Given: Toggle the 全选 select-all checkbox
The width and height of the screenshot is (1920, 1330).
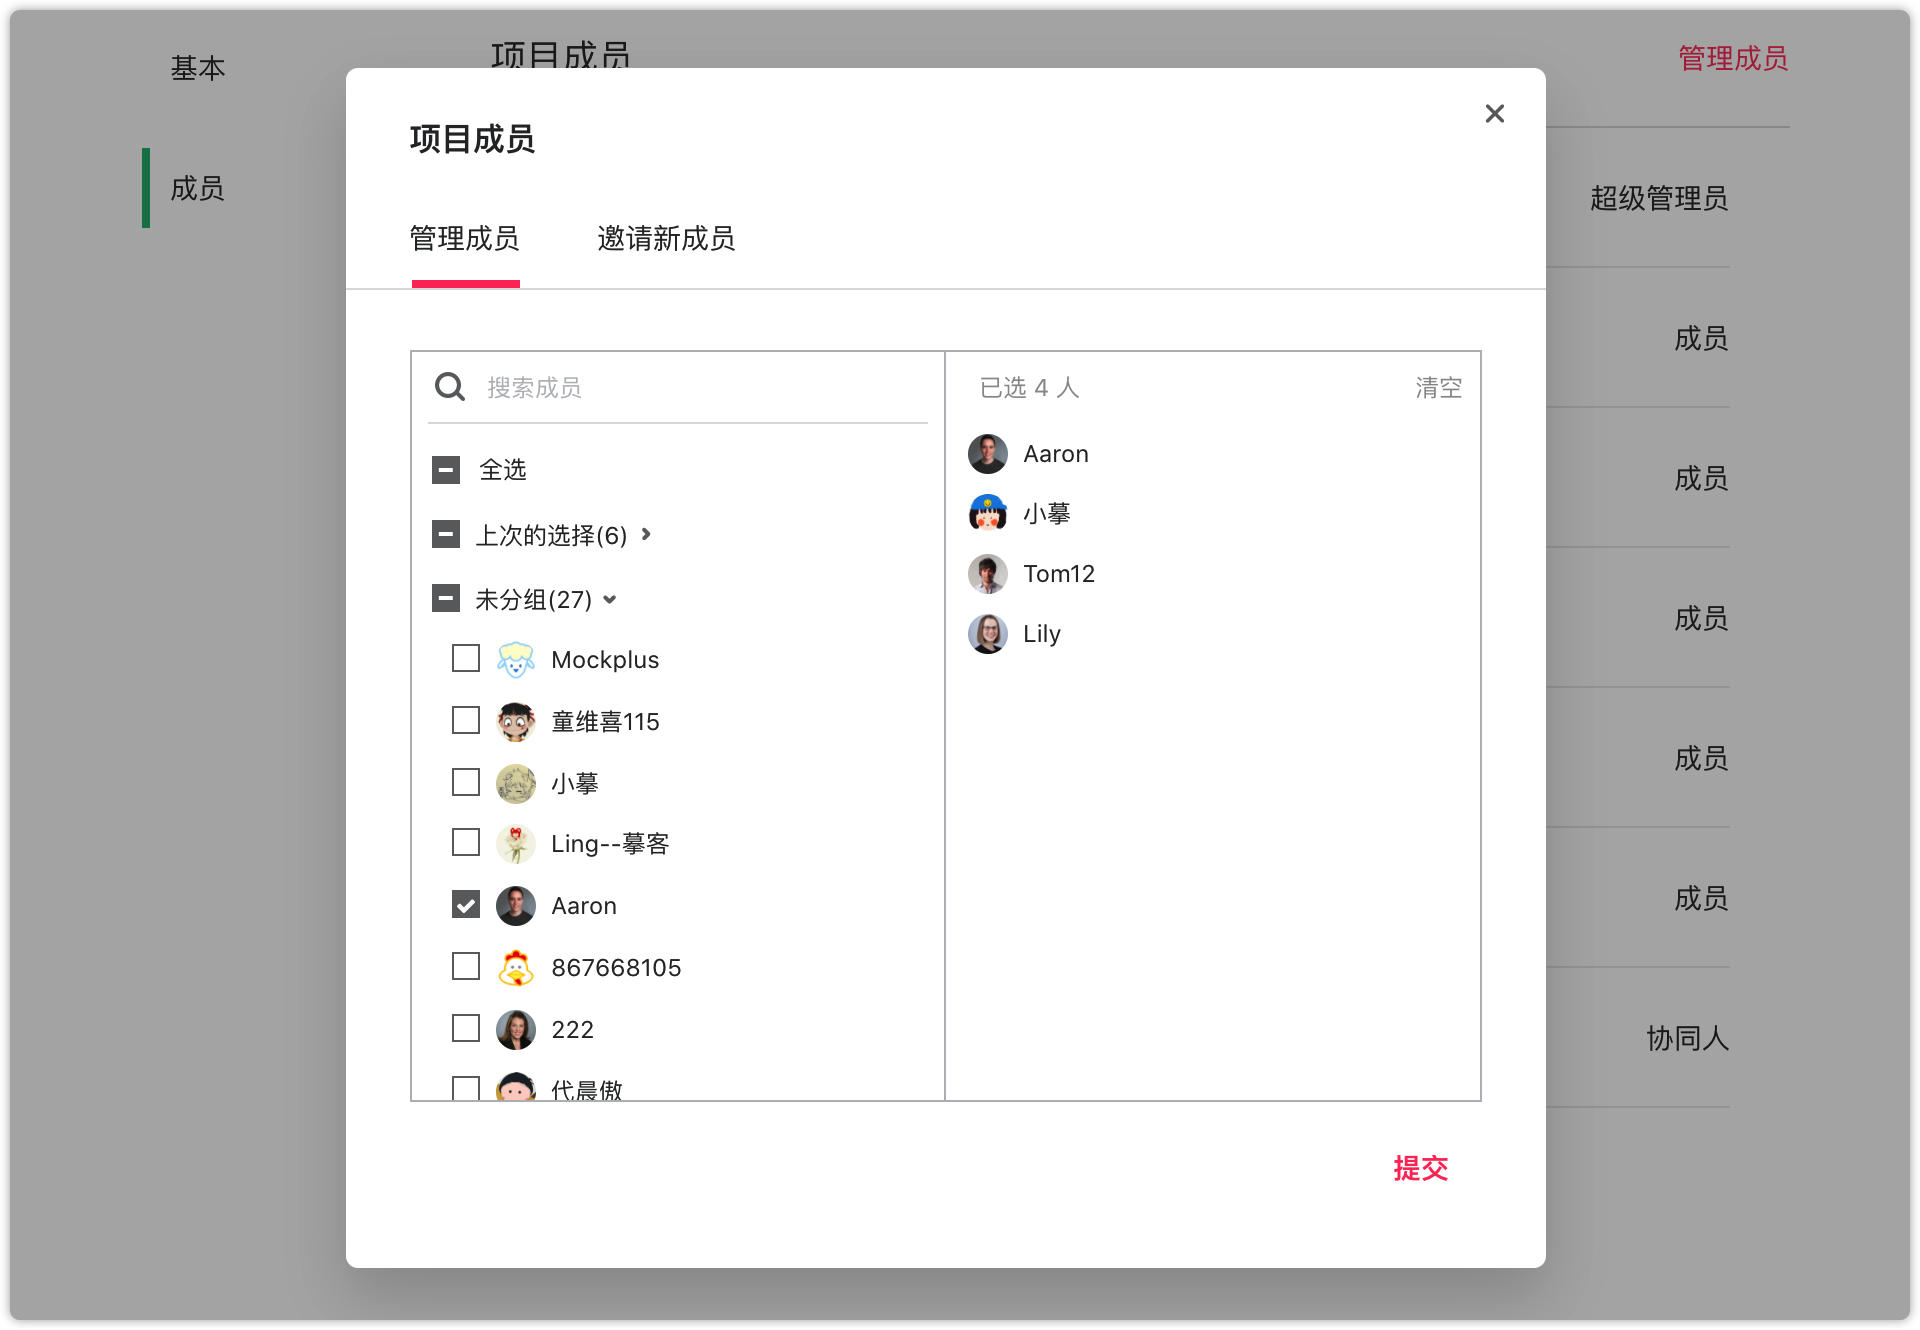Looking at the screenshot, I should pyautogui.click(x=446, y=470).
